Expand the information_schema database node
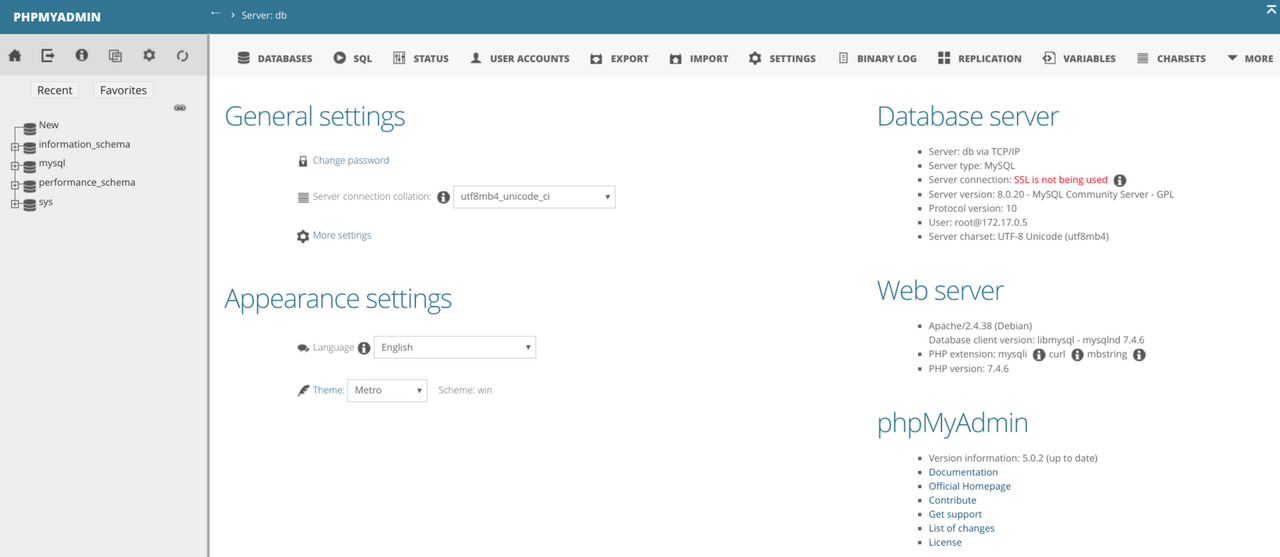 point(15,147)
